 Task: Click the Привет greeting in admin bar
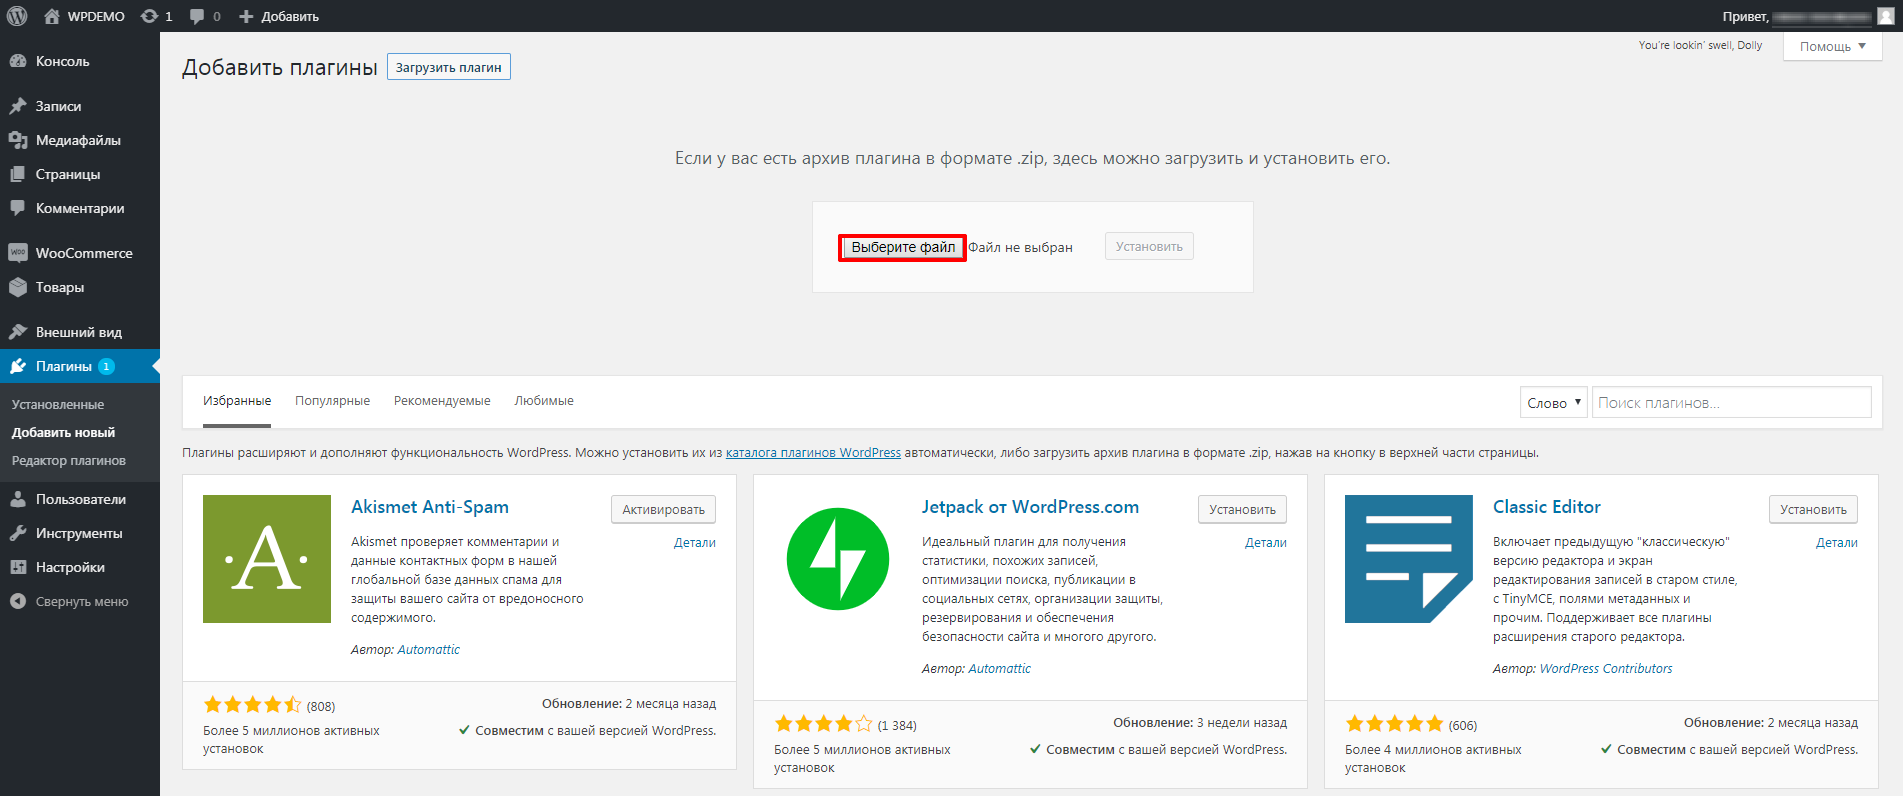(1745, 16)
